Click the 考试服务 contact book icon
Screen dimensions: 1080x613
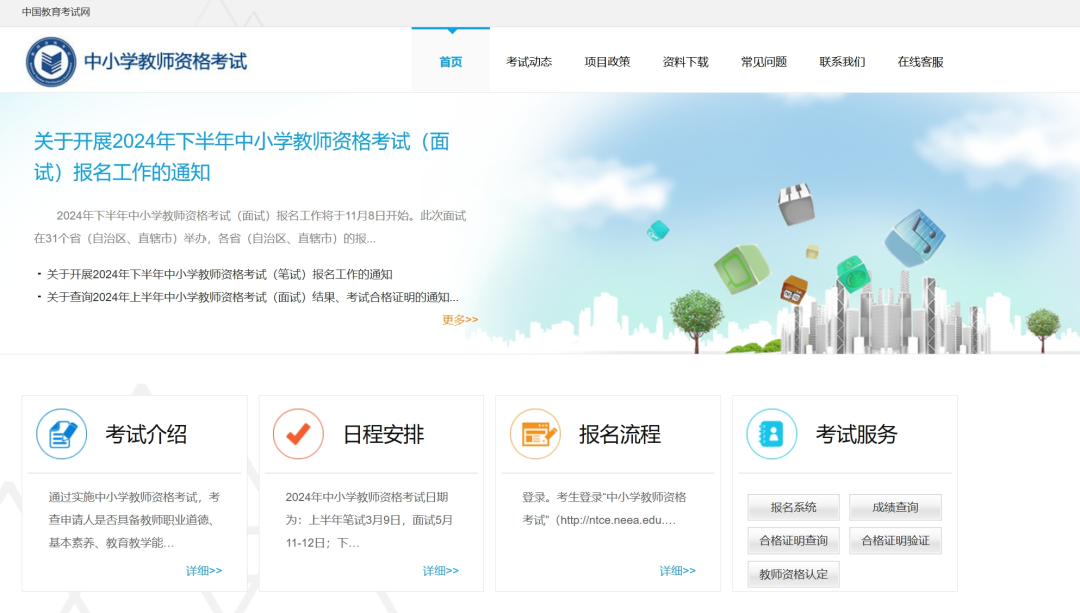click(772, 434)
